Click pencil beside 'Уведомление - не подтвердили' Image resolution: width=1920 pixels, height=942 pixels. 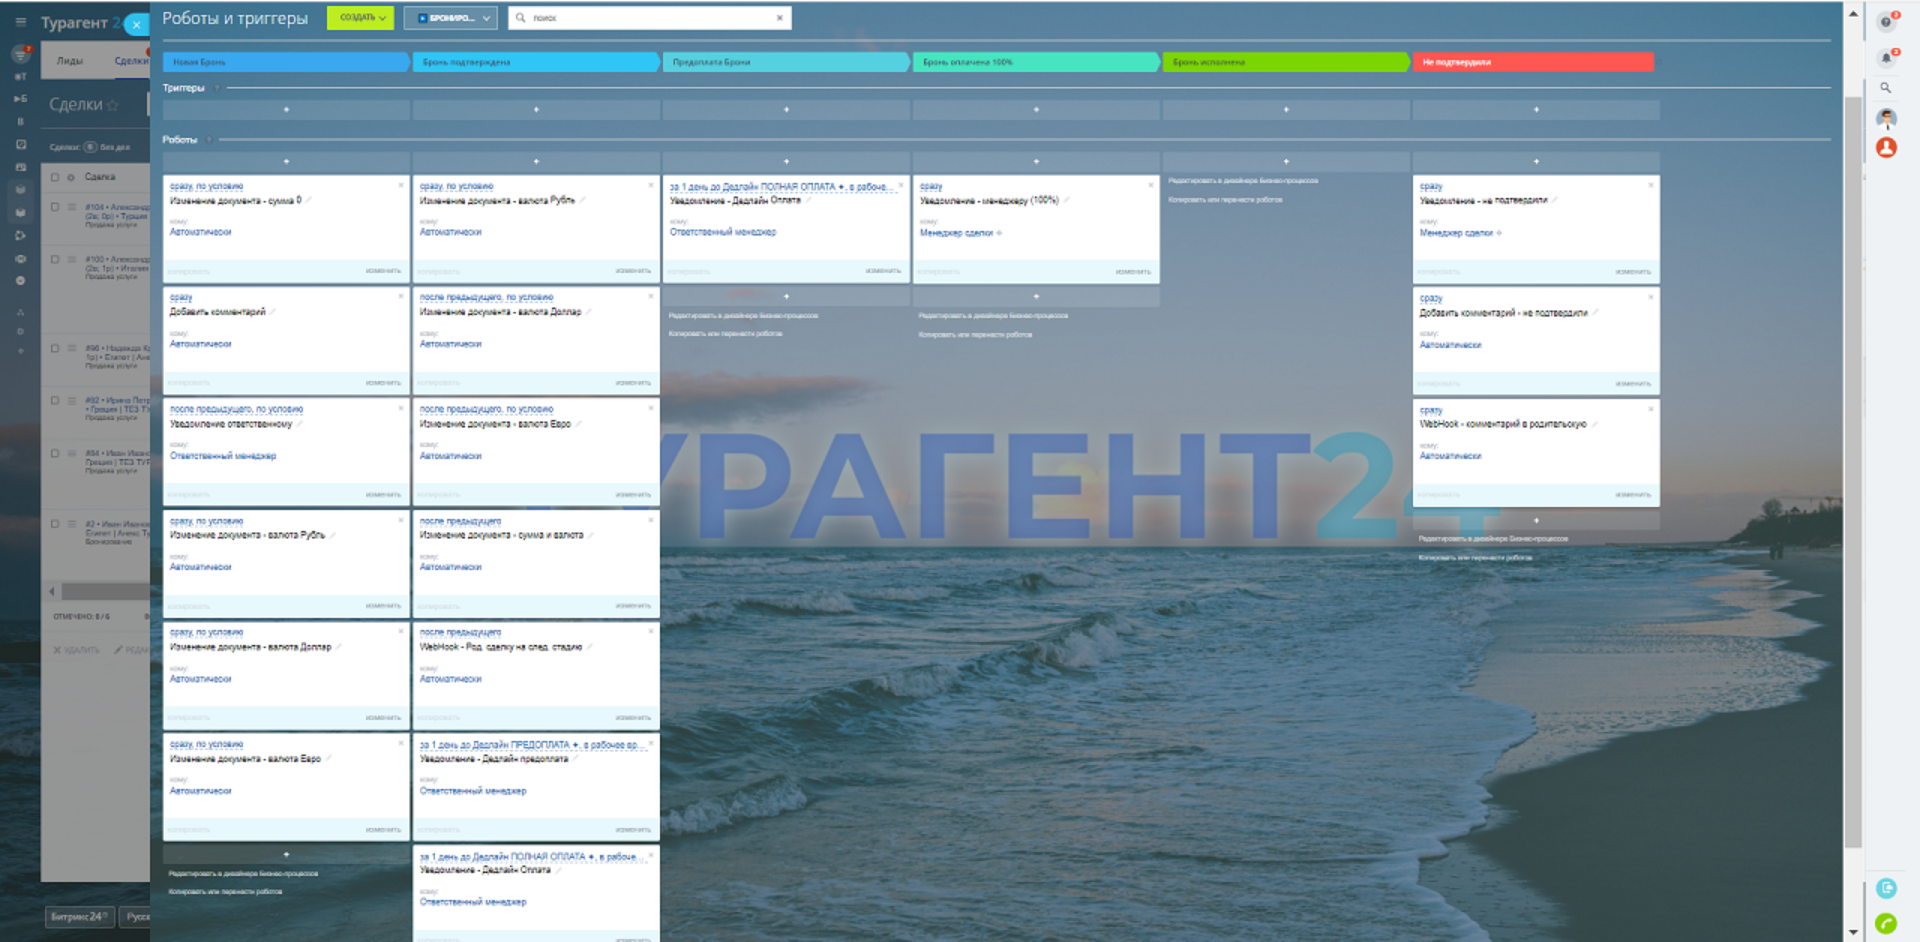pyautogui.click(x=1555, y=200)
